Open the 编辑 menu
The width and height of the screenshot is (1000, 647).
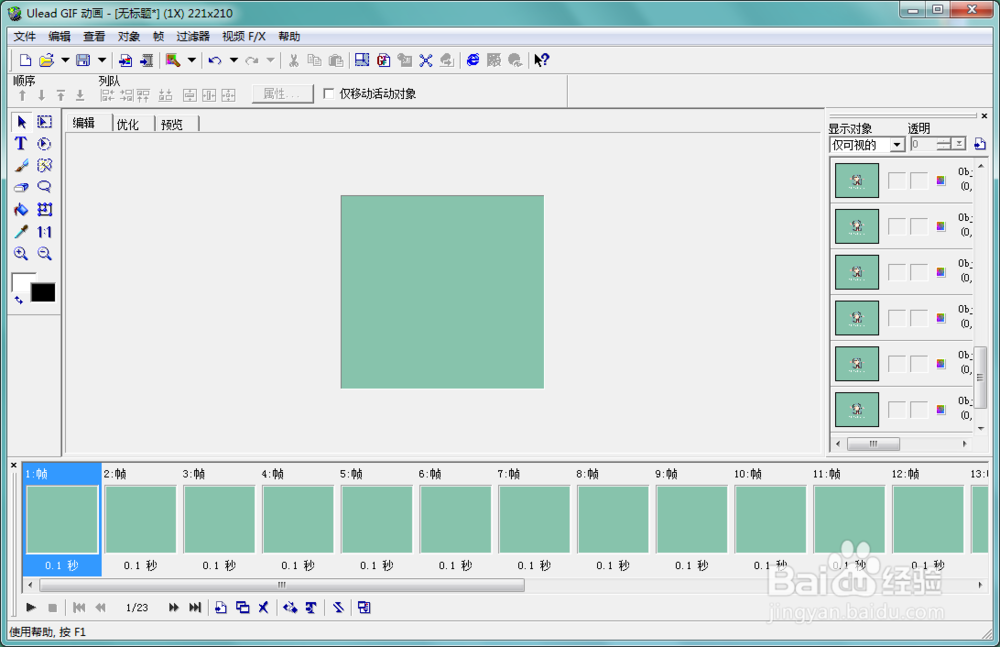pos(59,36)
